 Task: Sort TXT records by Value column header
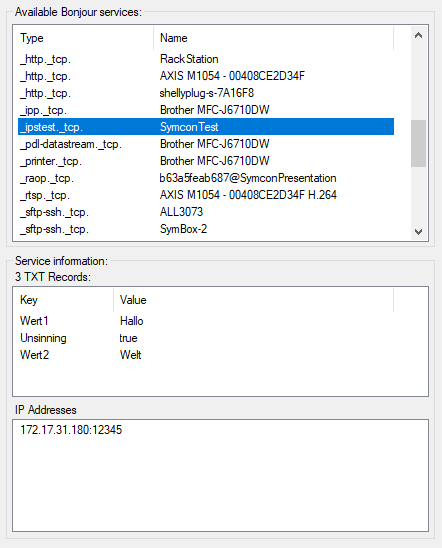[254, 300]
